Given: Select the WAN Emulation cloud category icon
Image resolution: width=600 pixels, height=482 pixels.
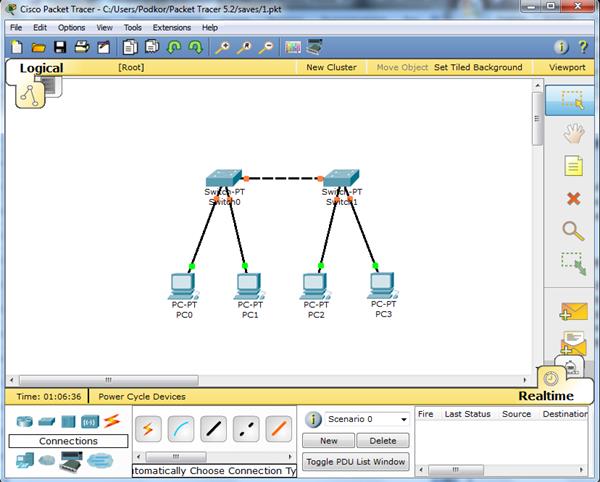Looking at the screenshot, I should pyautogui.click(x=47, y=460).
